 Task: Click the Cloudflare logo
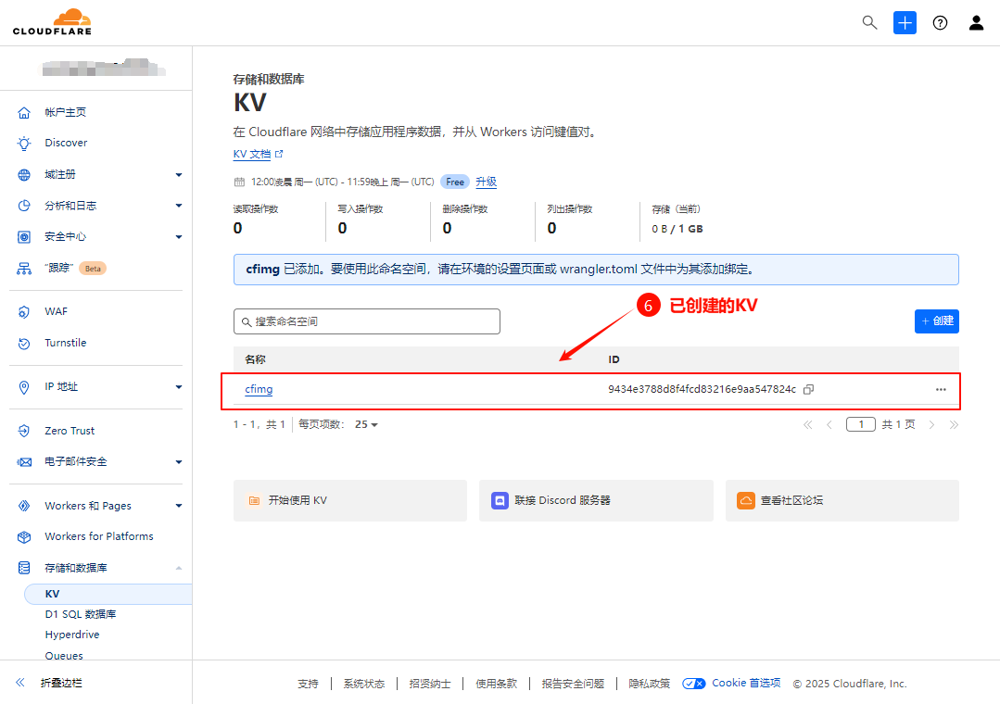52,22
